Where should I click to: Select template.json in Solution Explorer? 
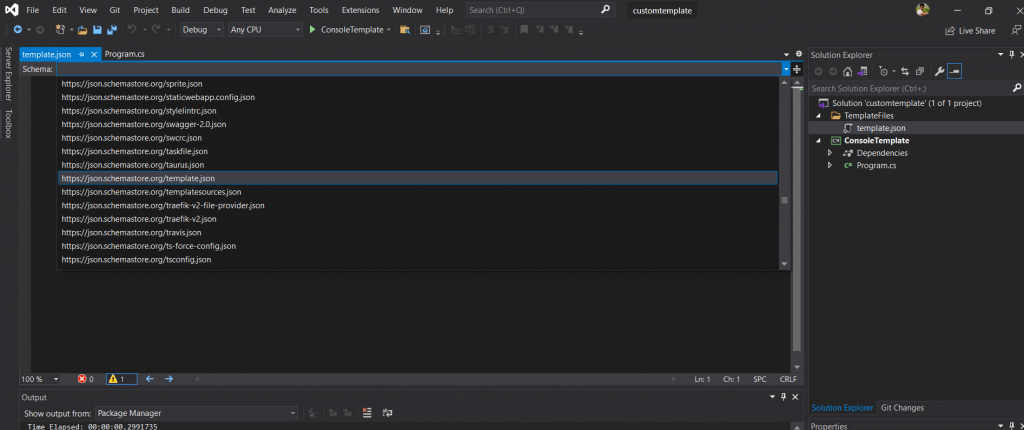pyautogui.click(x=881, y=128)
